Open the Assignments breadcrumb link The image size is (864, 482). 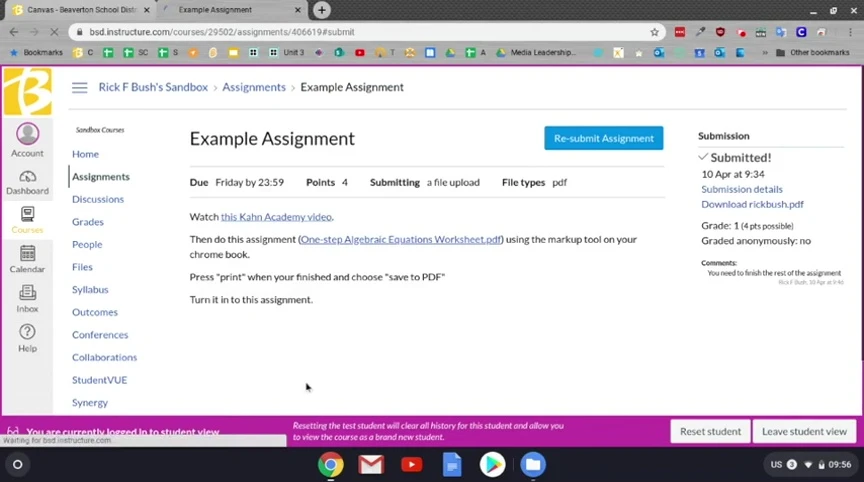(x=254, y=87)
